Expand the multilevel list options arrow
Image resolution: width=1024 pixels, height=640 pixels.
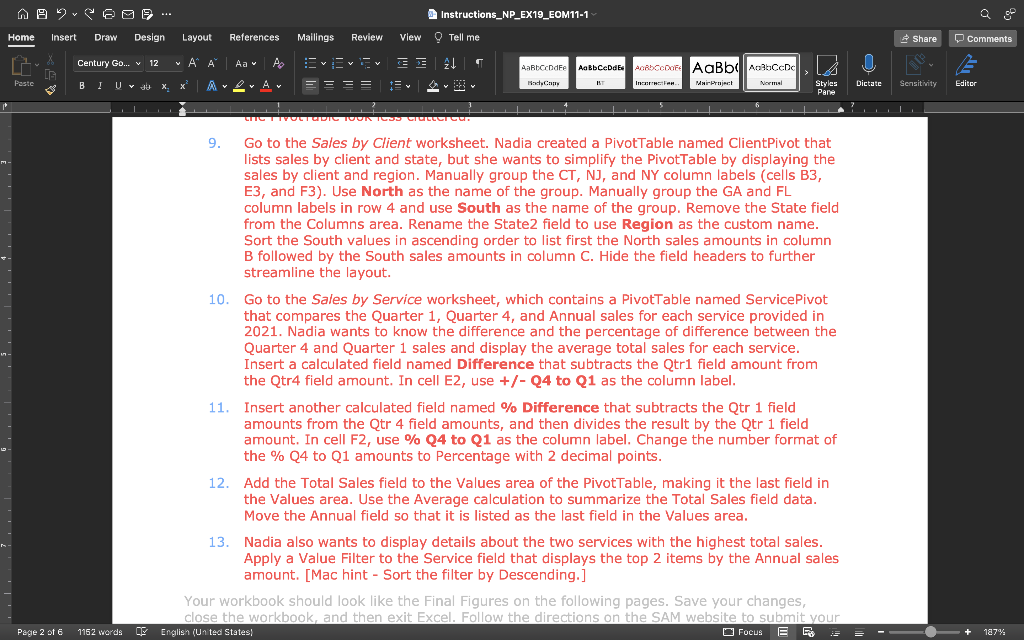point(377,63)
